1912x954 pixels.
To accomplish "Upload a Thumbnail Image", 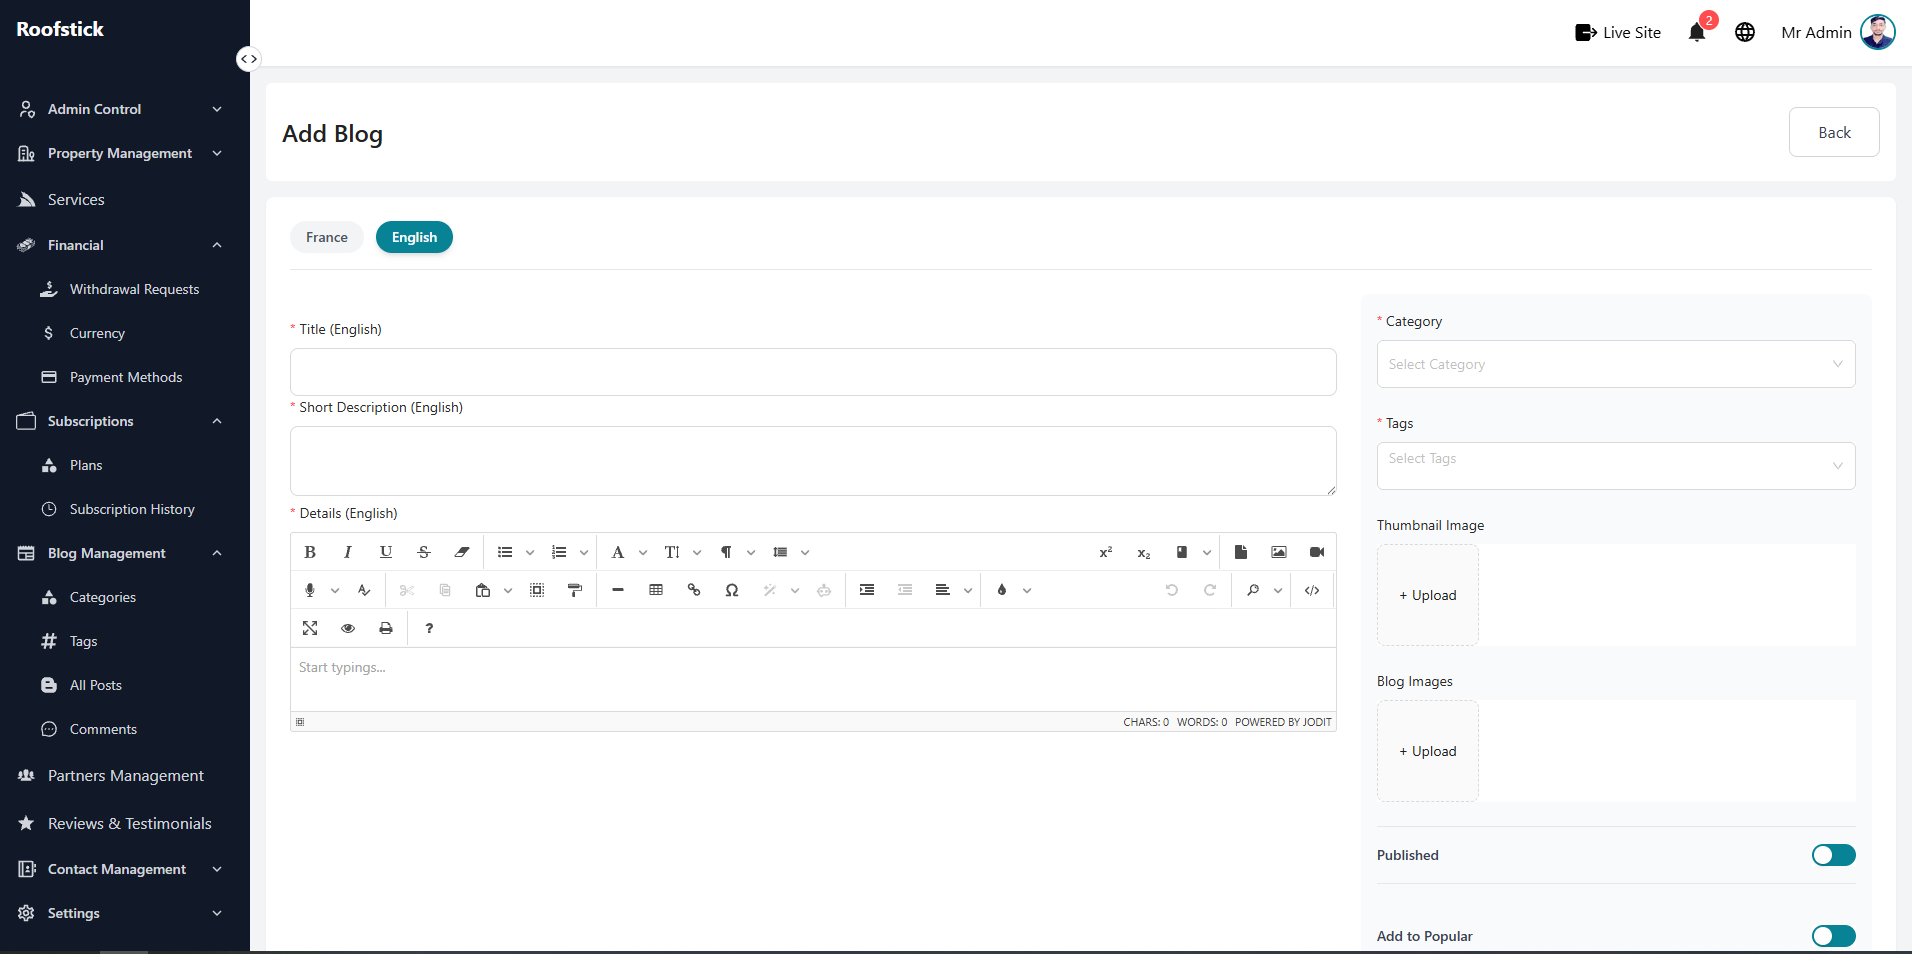I will click(x=1428, y=595).
